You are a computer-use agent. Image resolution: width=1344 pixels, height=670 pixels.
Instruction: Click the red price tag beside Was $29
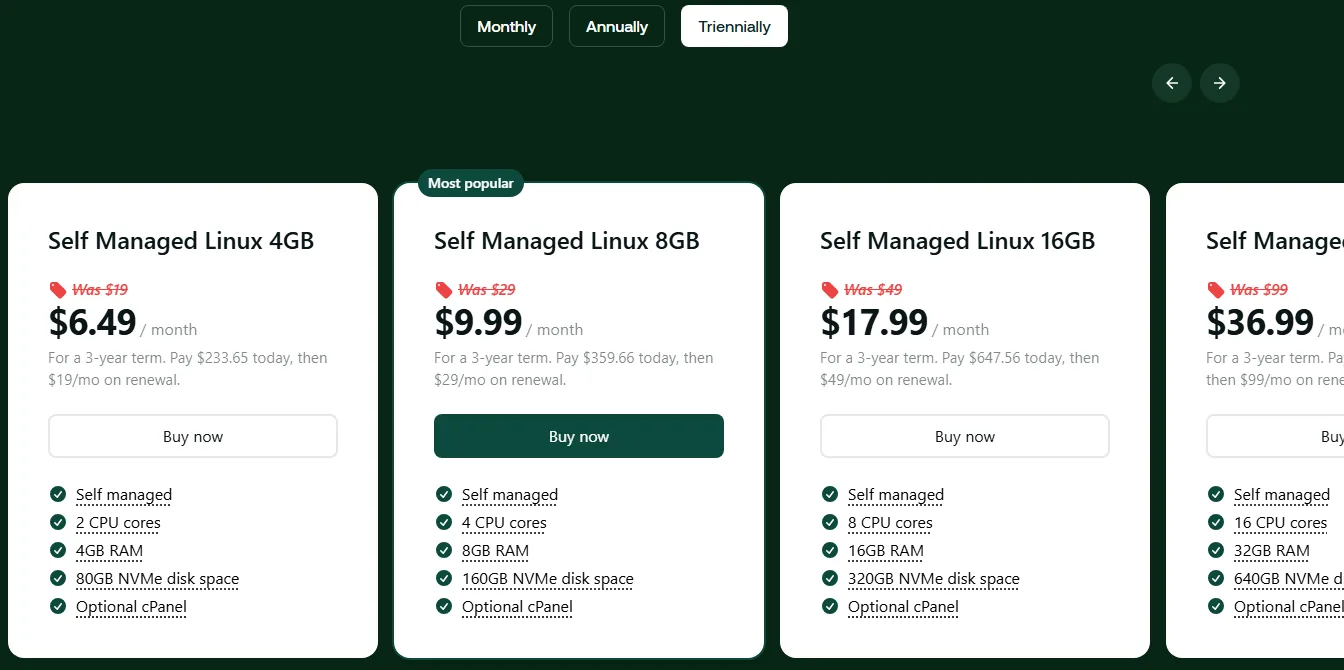(443, 290)
